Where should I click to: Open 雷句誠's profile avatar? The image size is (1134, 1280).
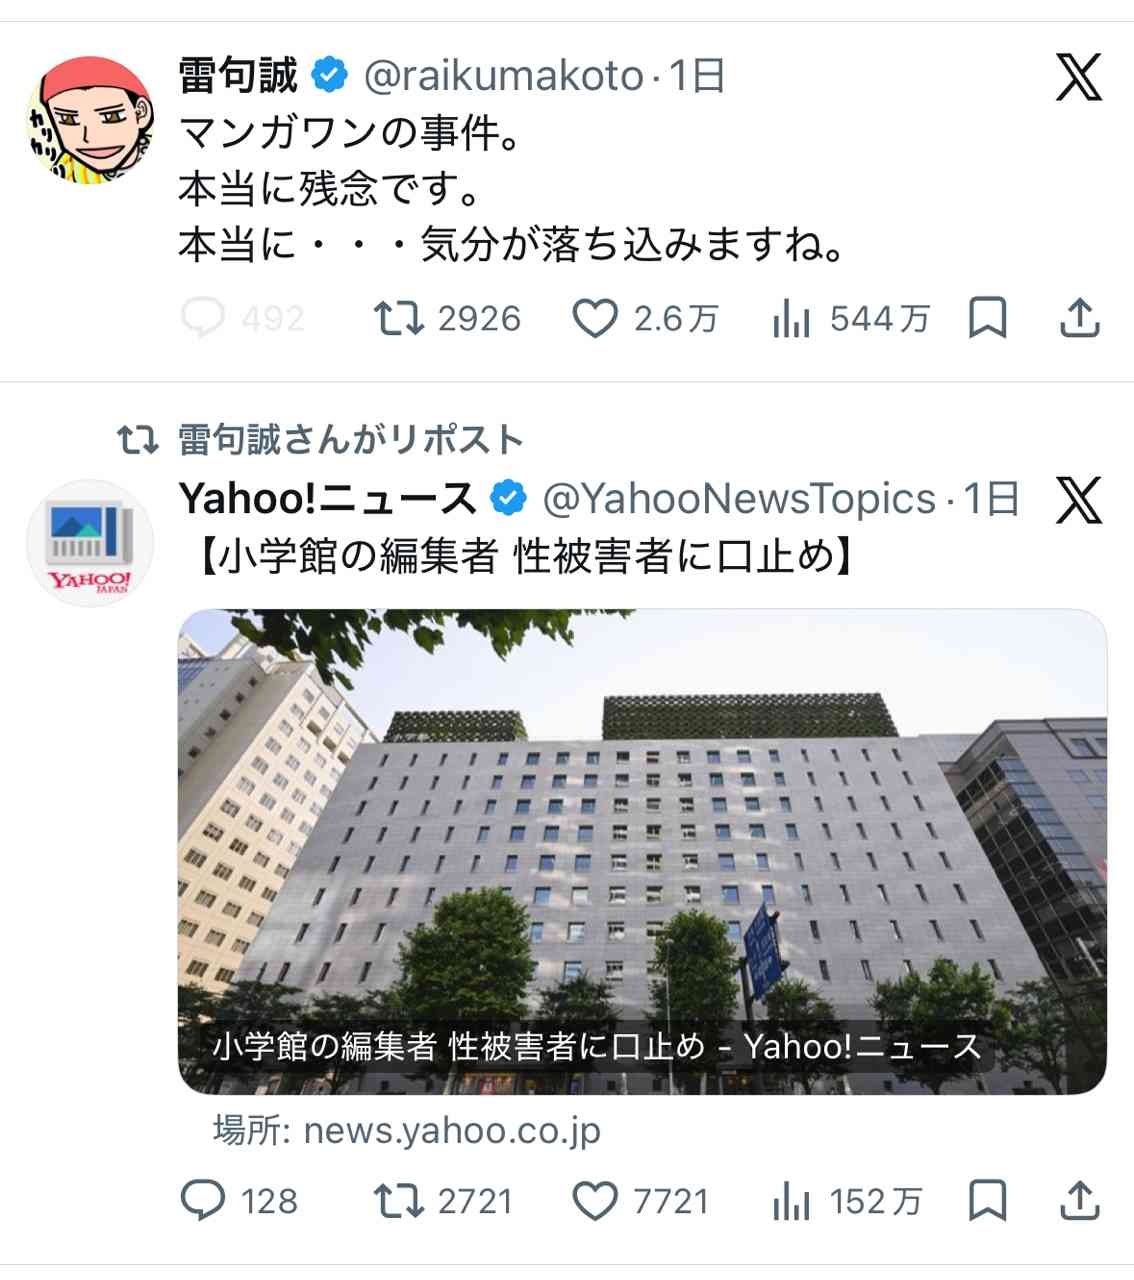tap(91, 120)
